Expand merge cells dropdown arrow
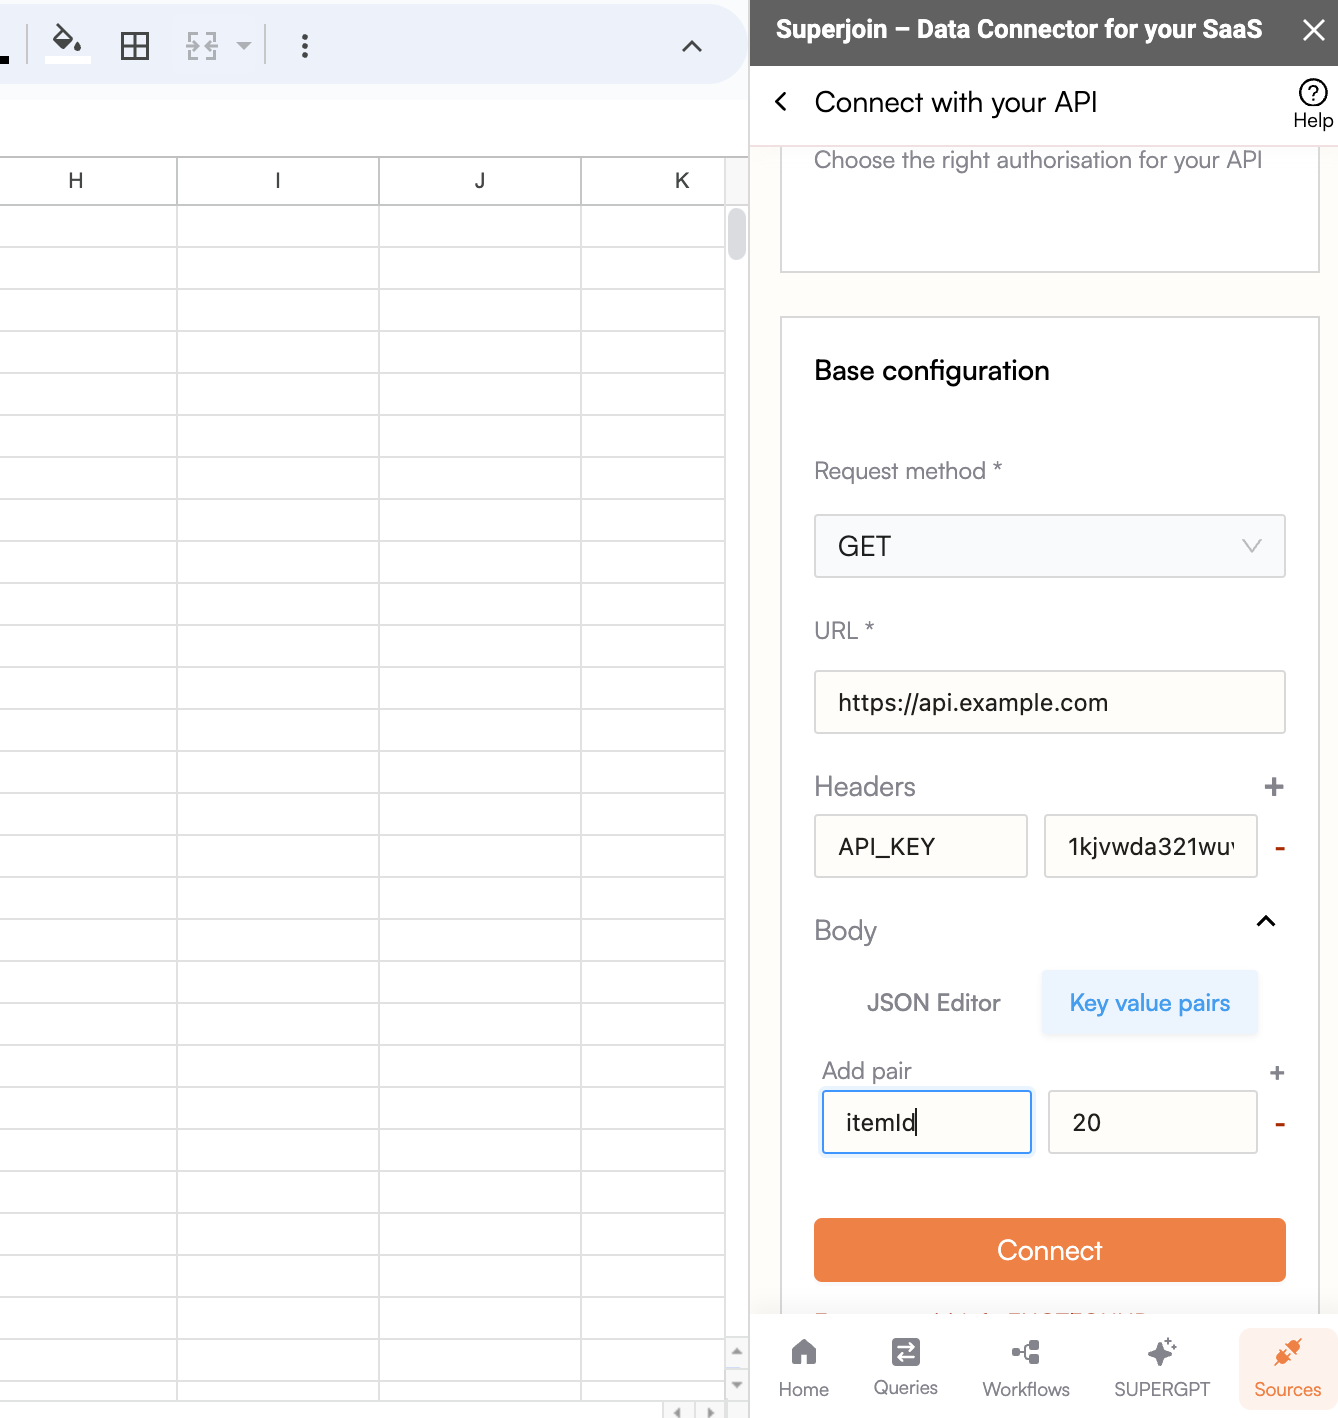The width and height of the screenshot is (1338, 1418). pyautogui.click(x=243, y=46)
